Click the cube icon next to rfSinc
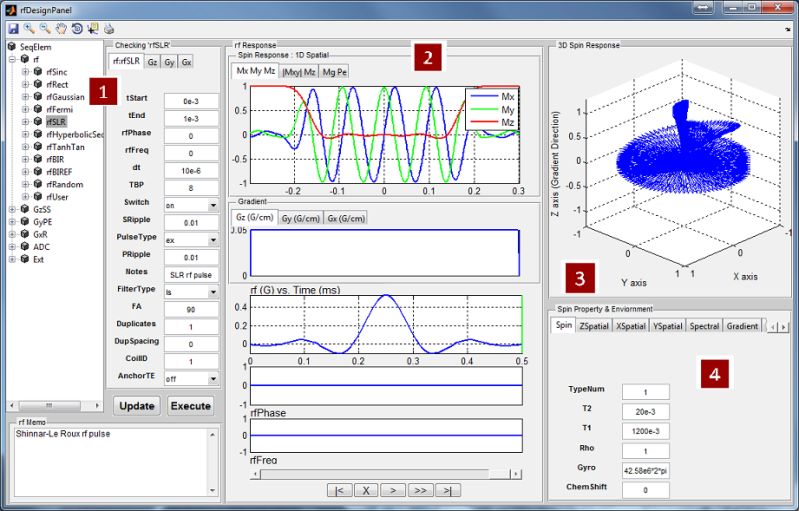The height and width of the screenshot is (511, 799). [38, 71]
